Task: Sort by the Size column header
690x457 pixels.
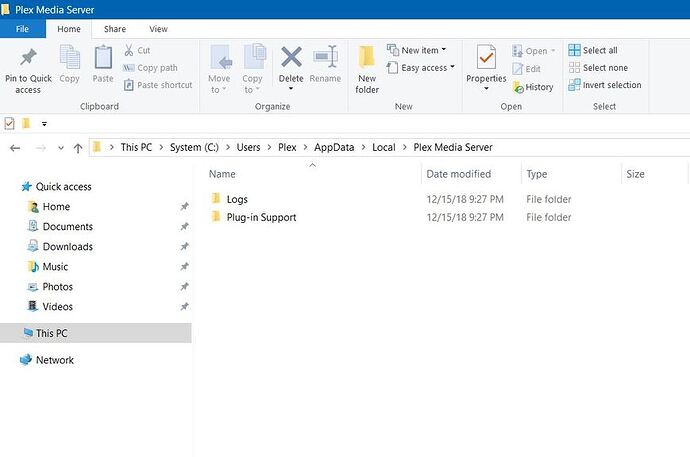Action: click(635, 174)
